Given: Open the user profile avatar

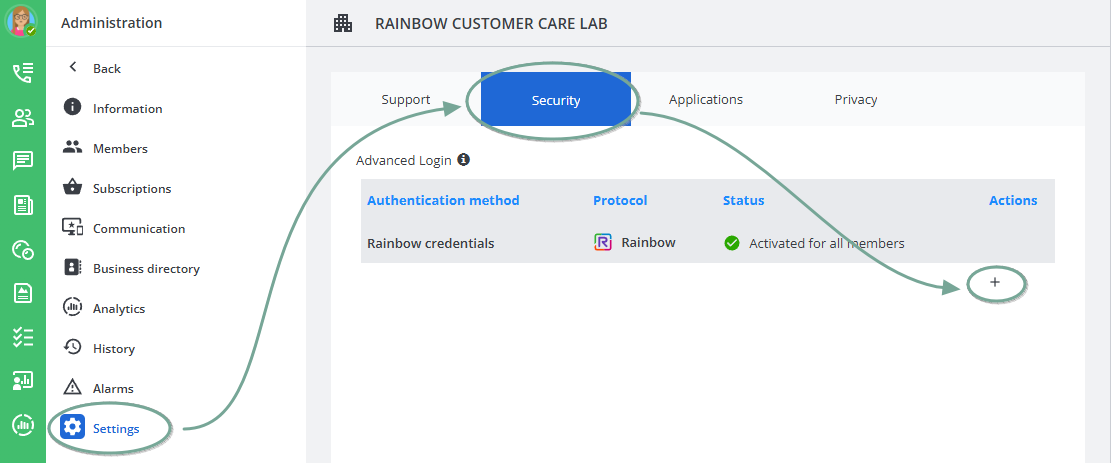Looking at the screenshot, I should pyautogui.click(x=22, y=22).
